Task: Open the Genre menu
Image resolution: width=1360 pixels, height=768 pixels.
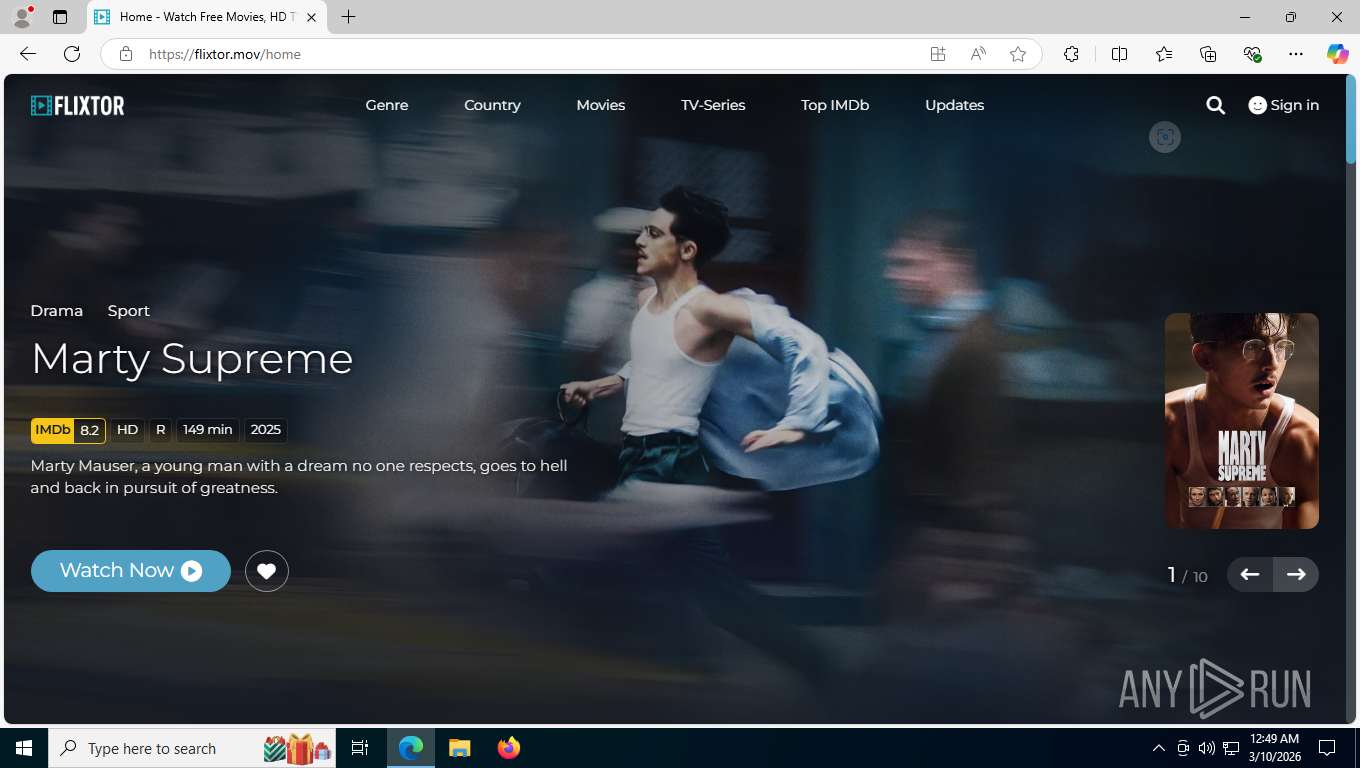Action: point(387,105)
